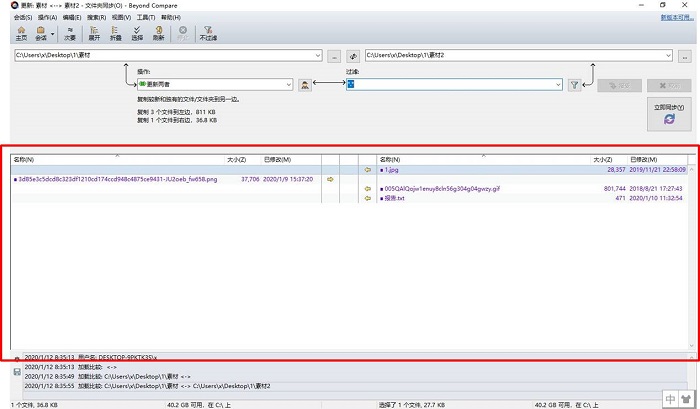Toggle the 不过滤 no-filter toolbar button
The height and width of the screenshot is (409, 700).
click(207, 32)
